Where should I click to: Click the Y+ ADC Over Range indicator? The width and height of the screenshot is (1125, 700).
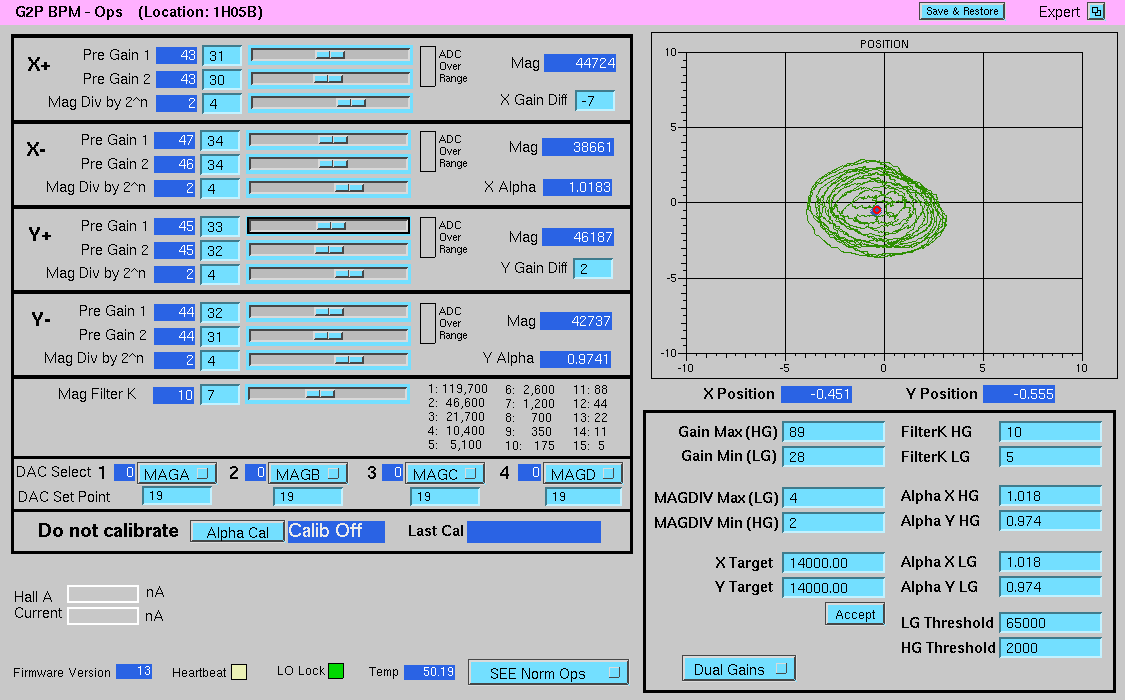[428, 237]
